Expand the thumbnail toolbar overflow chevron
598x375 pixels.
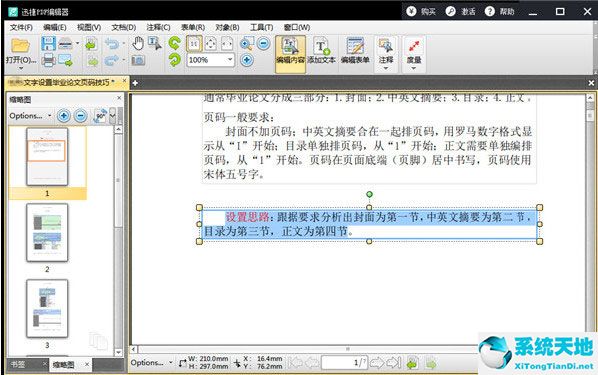112,116
